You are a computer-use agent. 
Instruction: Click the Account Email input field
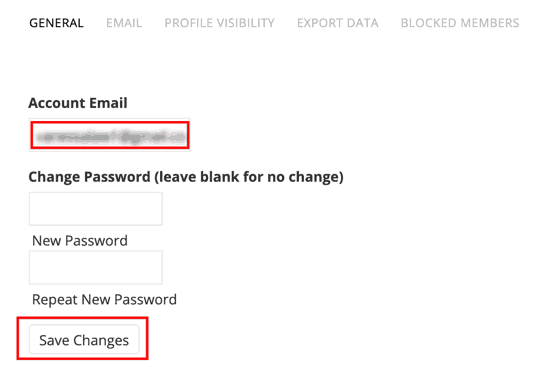pos(110,135)
